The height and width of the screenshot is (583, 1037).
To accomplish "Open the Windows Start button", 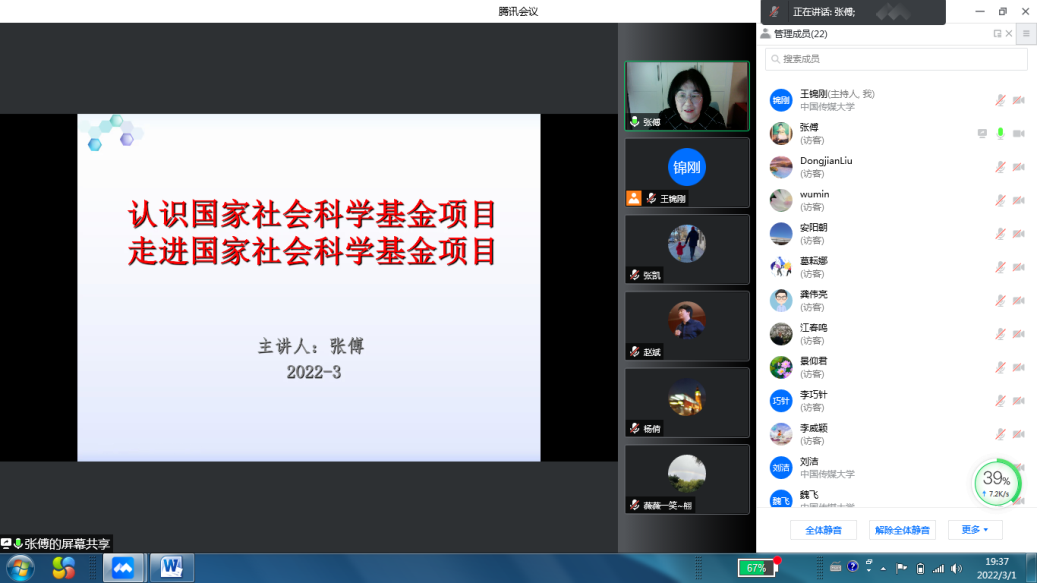I will point(19,568).
